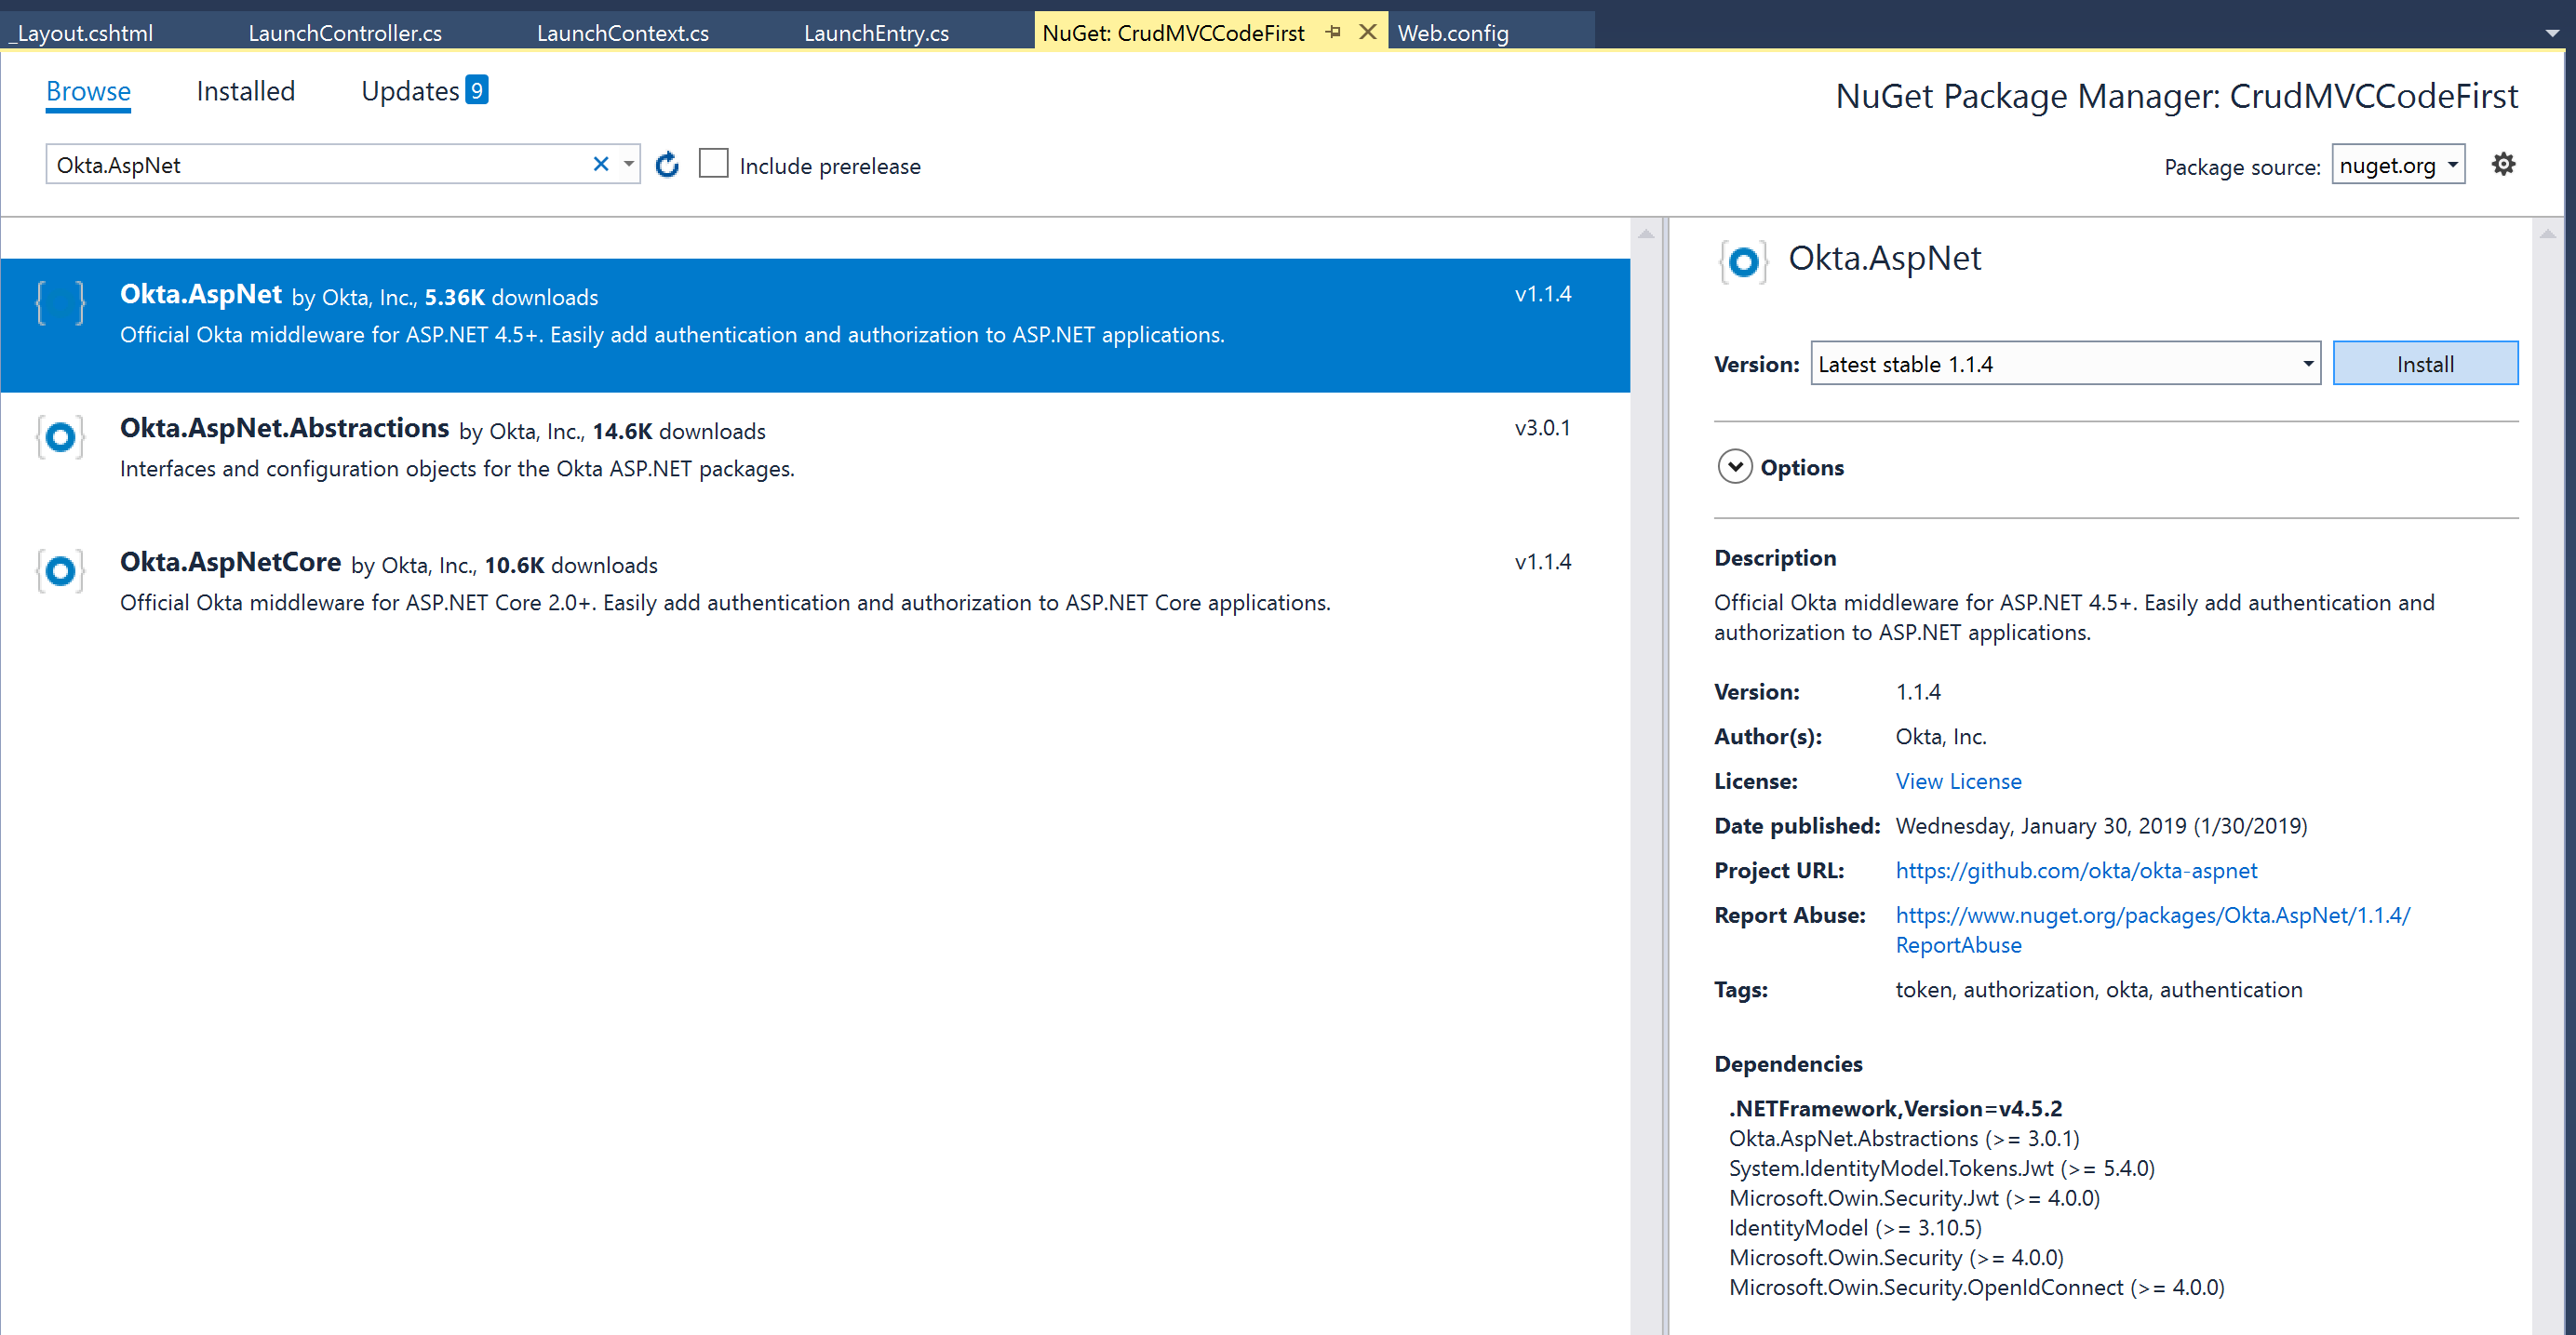Open NuGet settings gear icon
Image resolution: width=2576 pixels, height=1335 pixels.
click(x=2503, y=165)
